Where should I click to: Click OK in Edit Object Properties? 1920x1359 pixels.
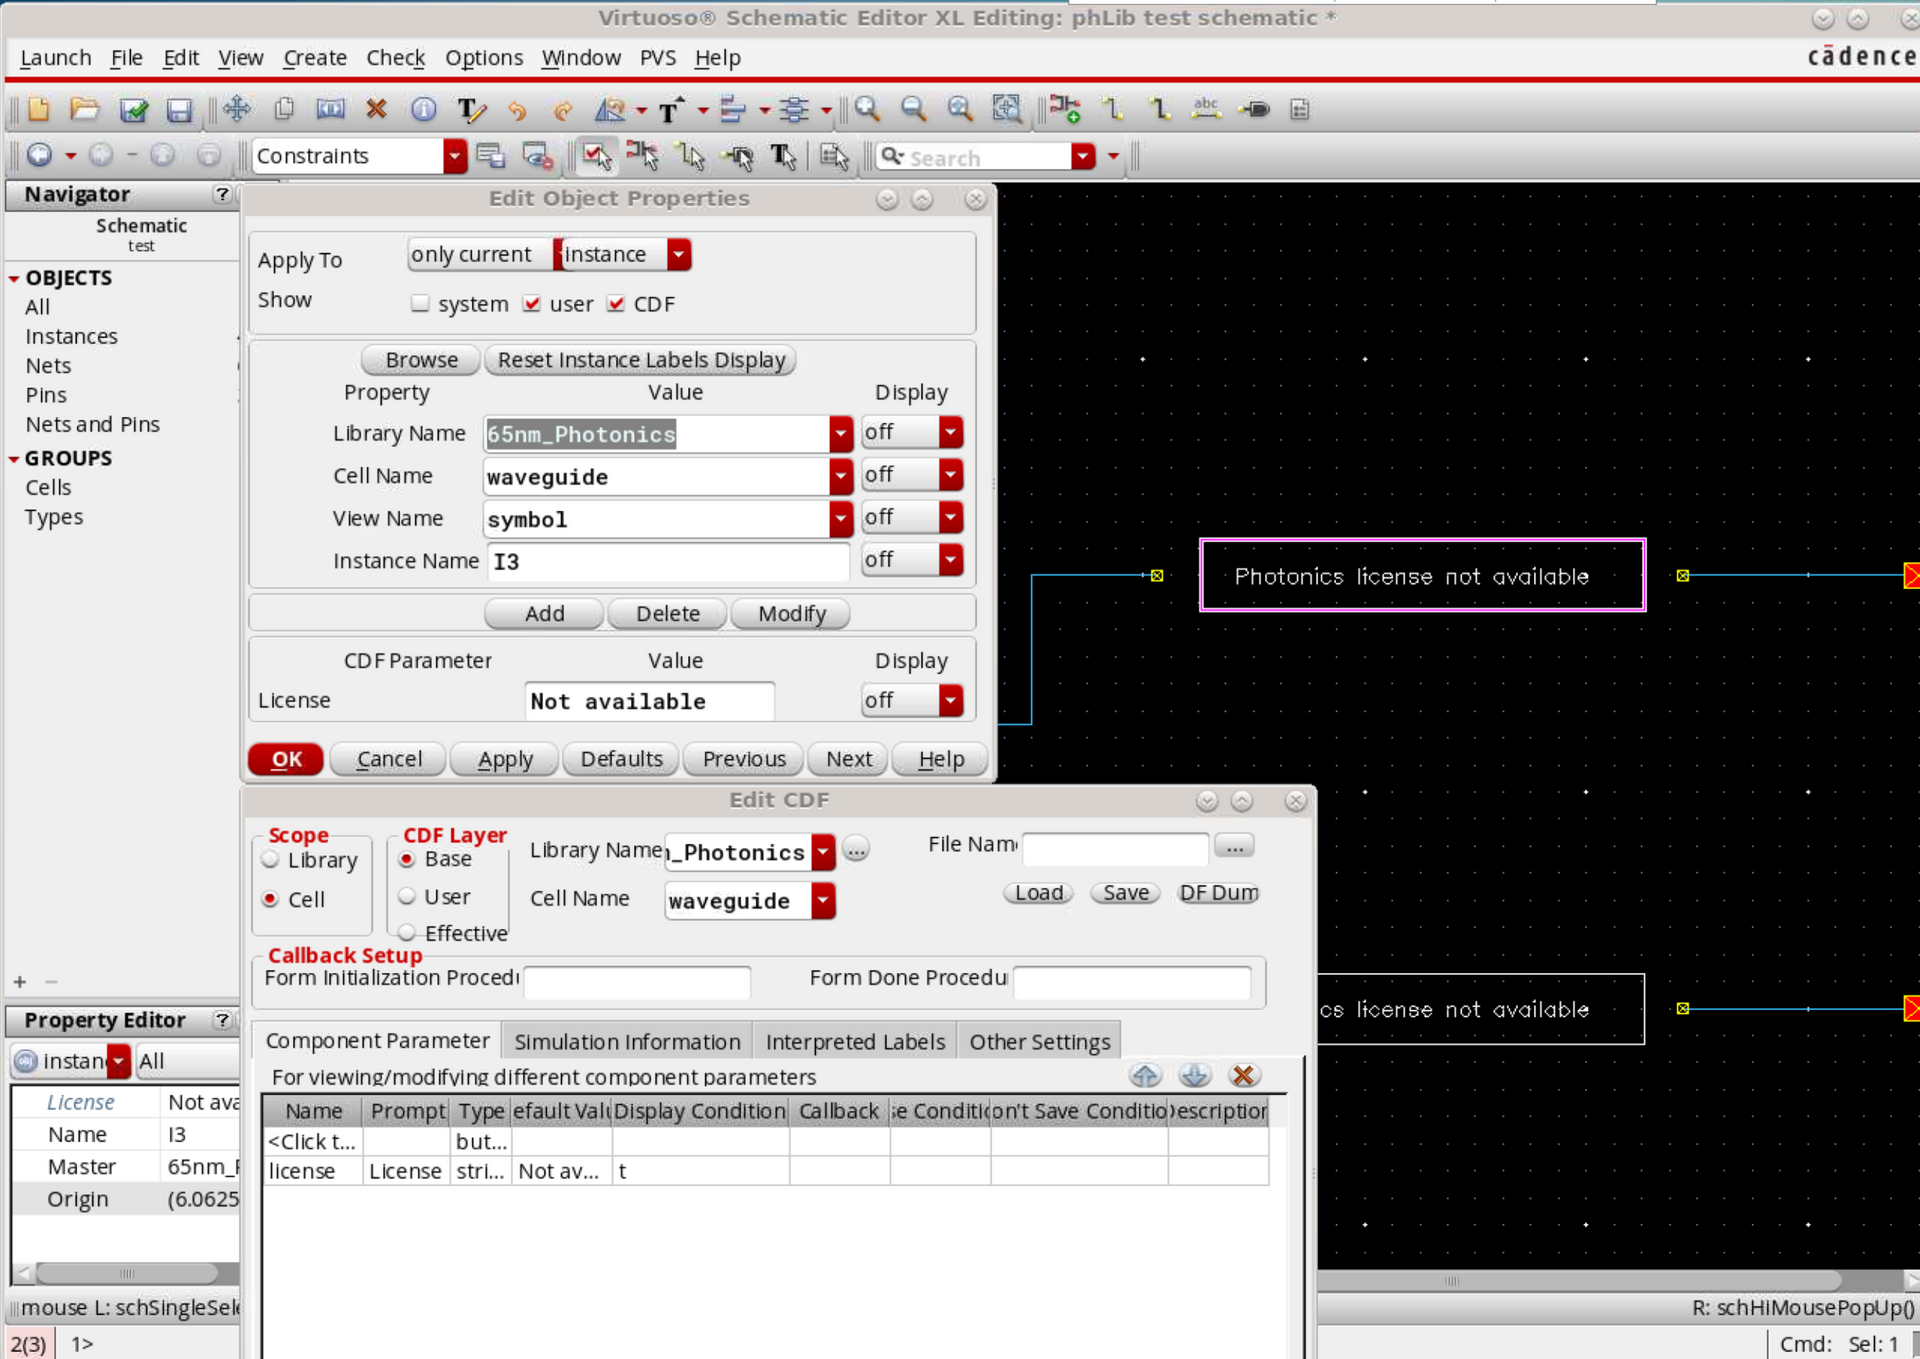286,759
